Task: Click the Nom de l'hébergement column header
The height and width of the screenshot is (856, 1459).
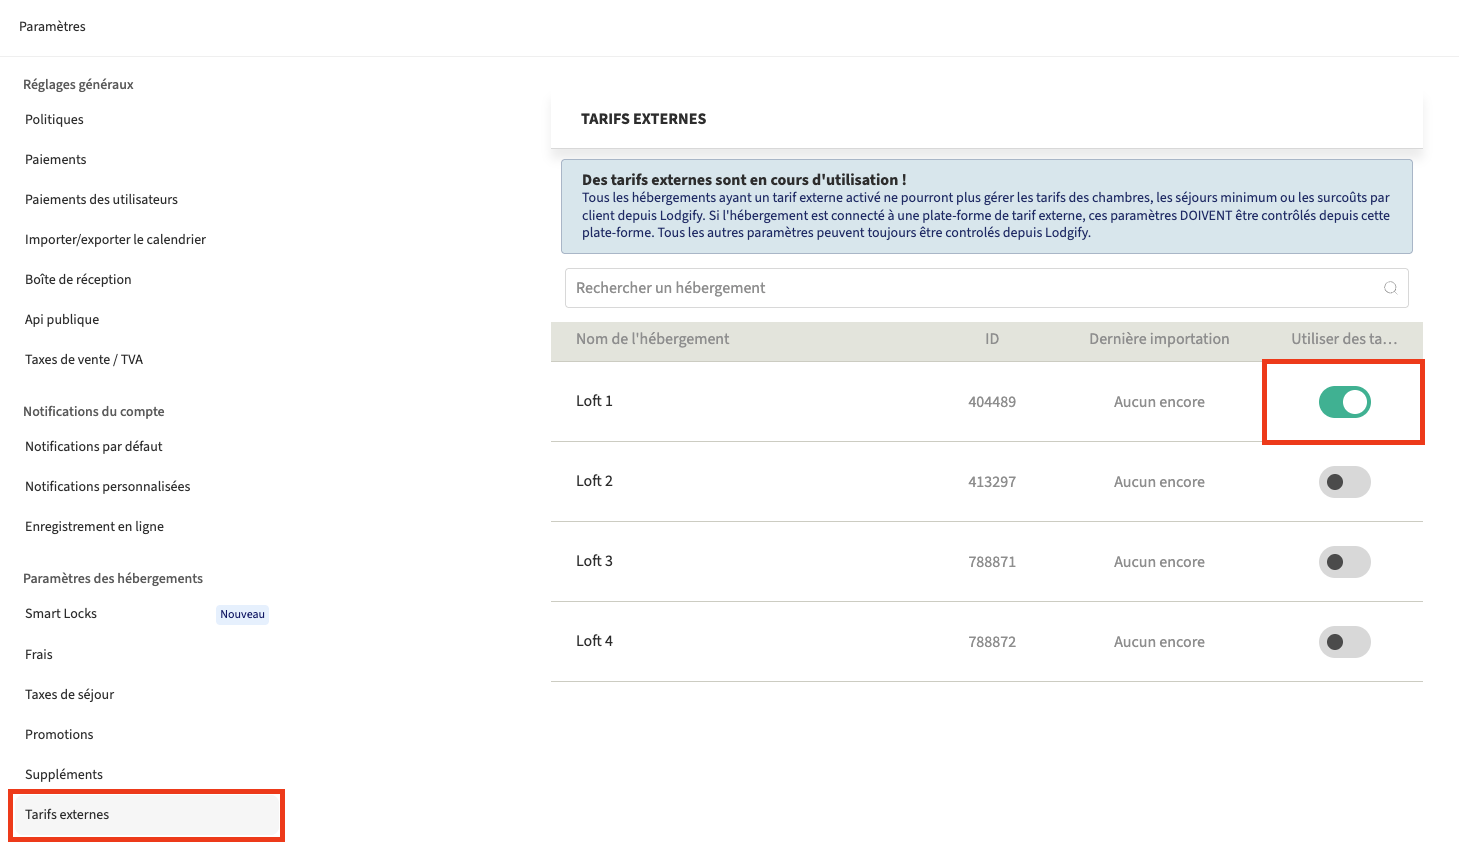Action: pyautogui.click(x=652, y=339)
